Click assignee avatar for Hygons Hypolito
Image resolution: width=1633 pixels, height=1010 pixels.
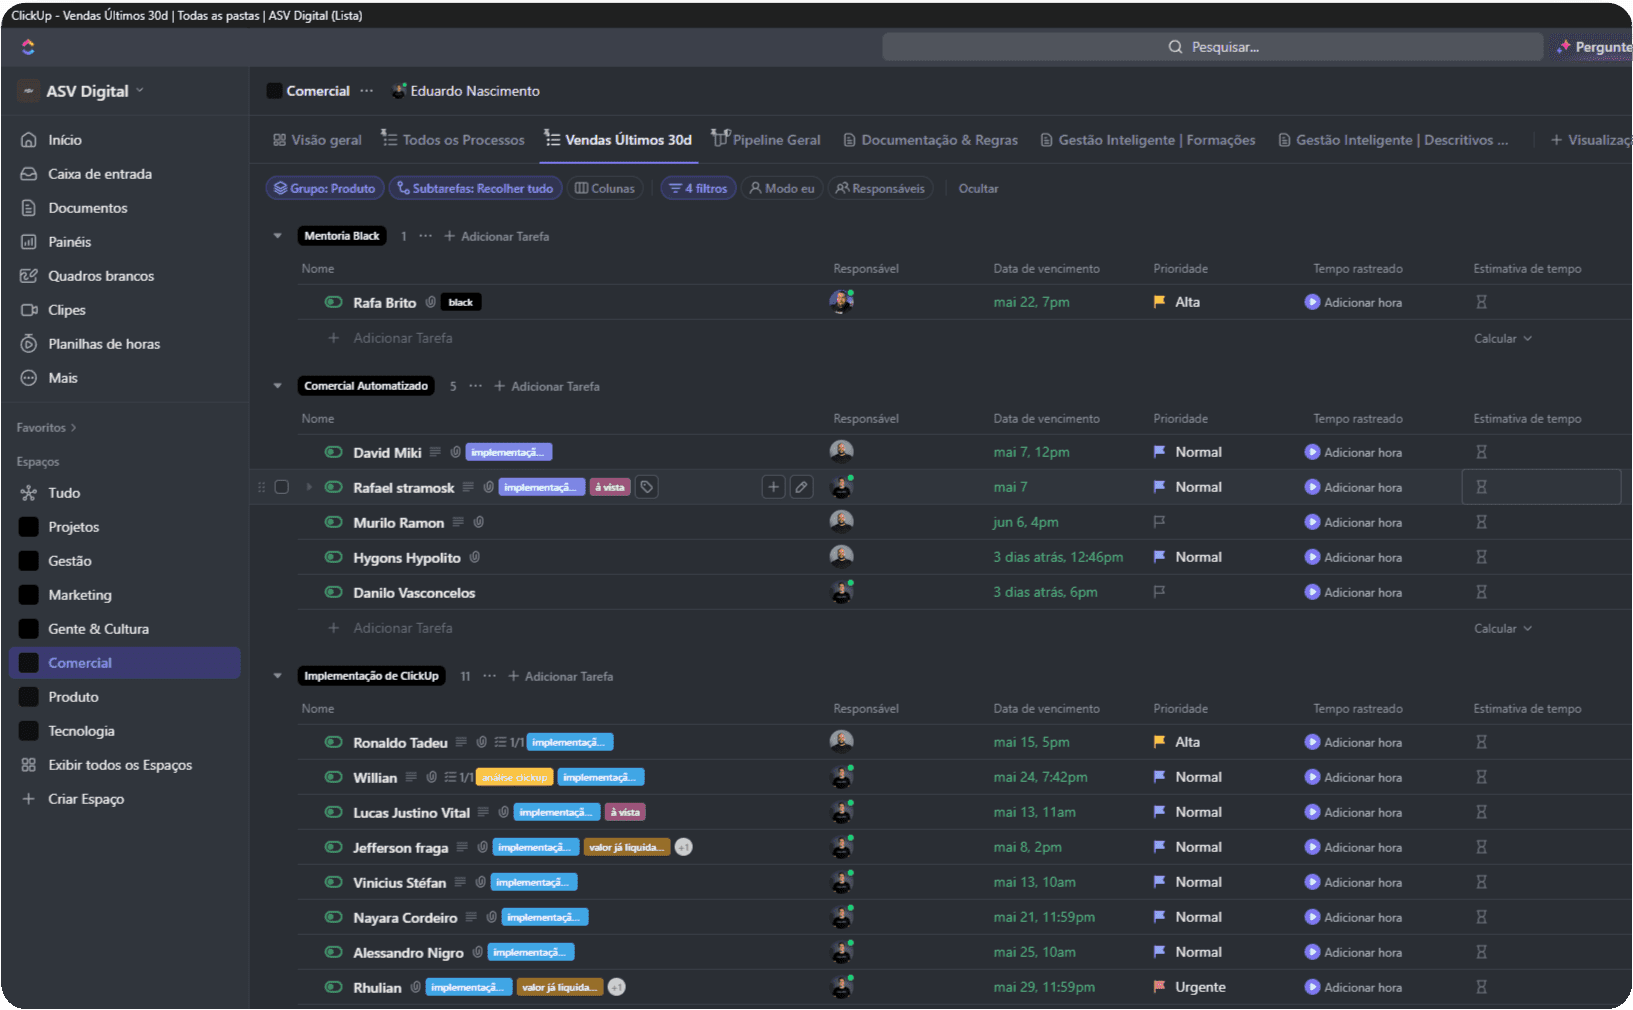point(841,557)
